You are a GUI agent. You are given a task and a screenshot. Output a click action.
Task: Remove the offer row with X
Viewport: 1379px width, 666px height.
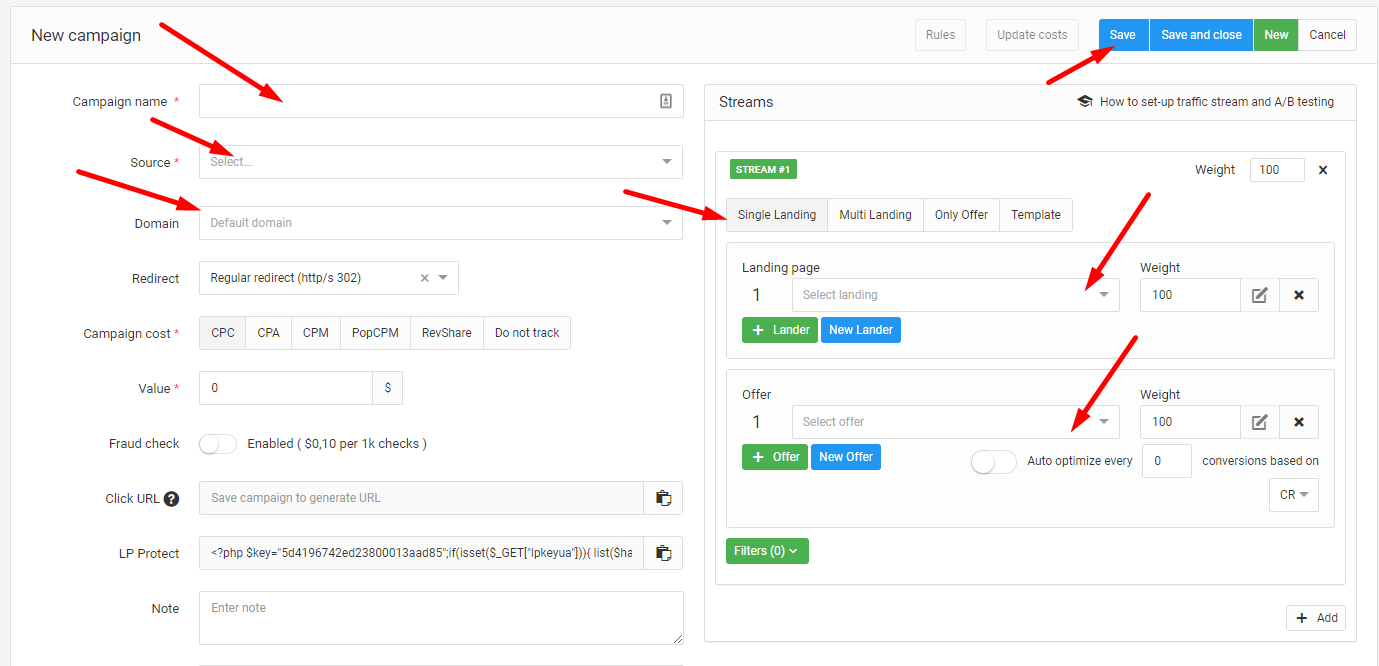(1299, 422)
